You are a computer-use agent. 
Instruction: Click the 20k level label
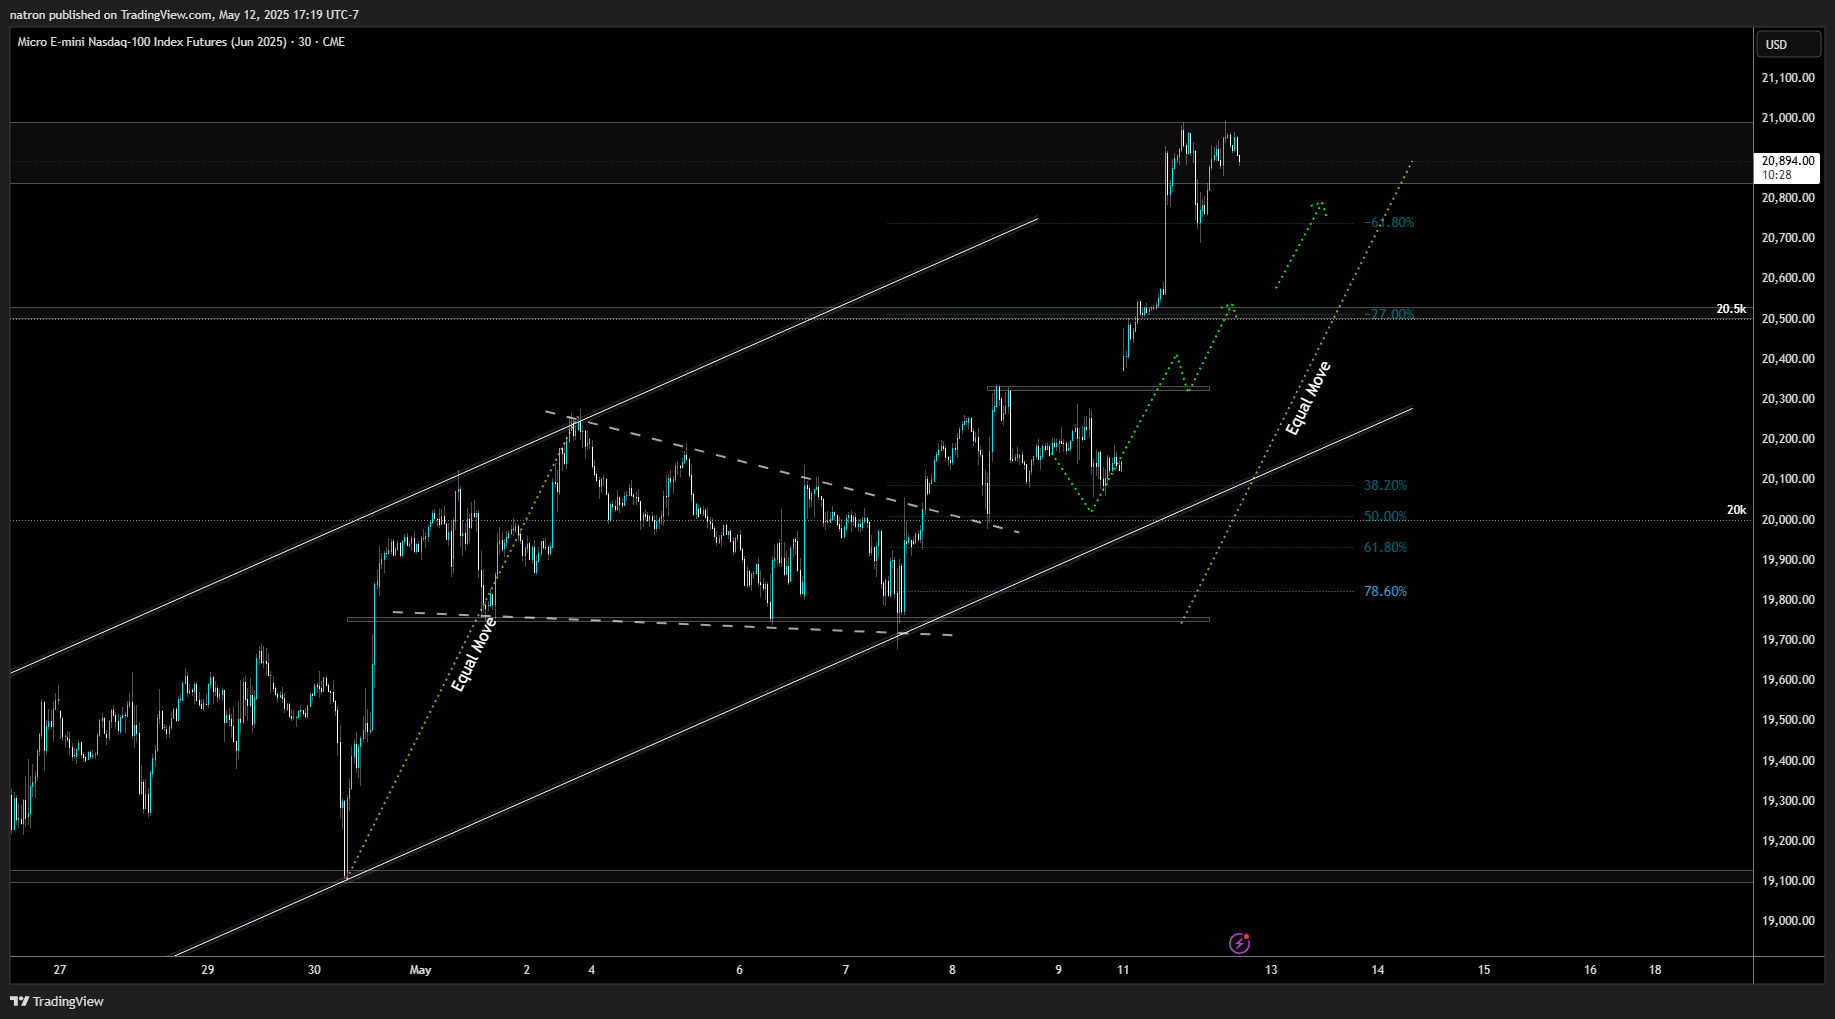(x=1736, y=510)
